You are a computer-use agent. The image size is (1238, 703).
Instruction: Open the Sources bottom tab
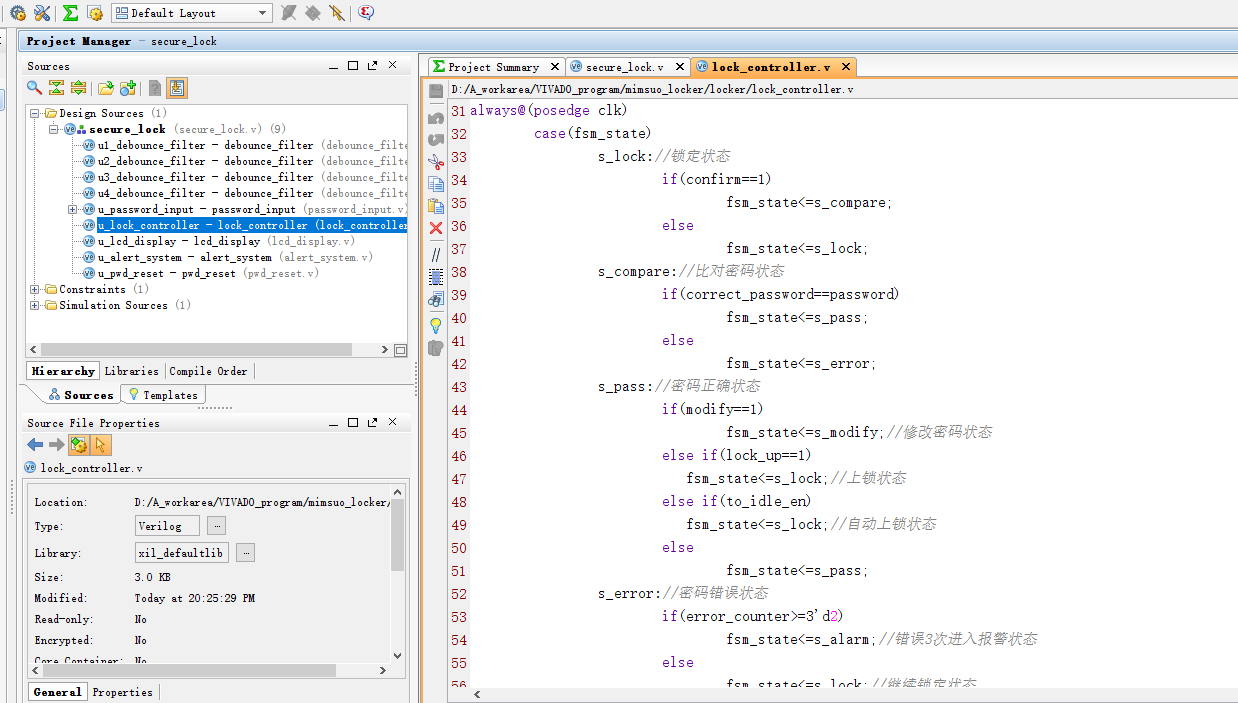coord(80,395)
